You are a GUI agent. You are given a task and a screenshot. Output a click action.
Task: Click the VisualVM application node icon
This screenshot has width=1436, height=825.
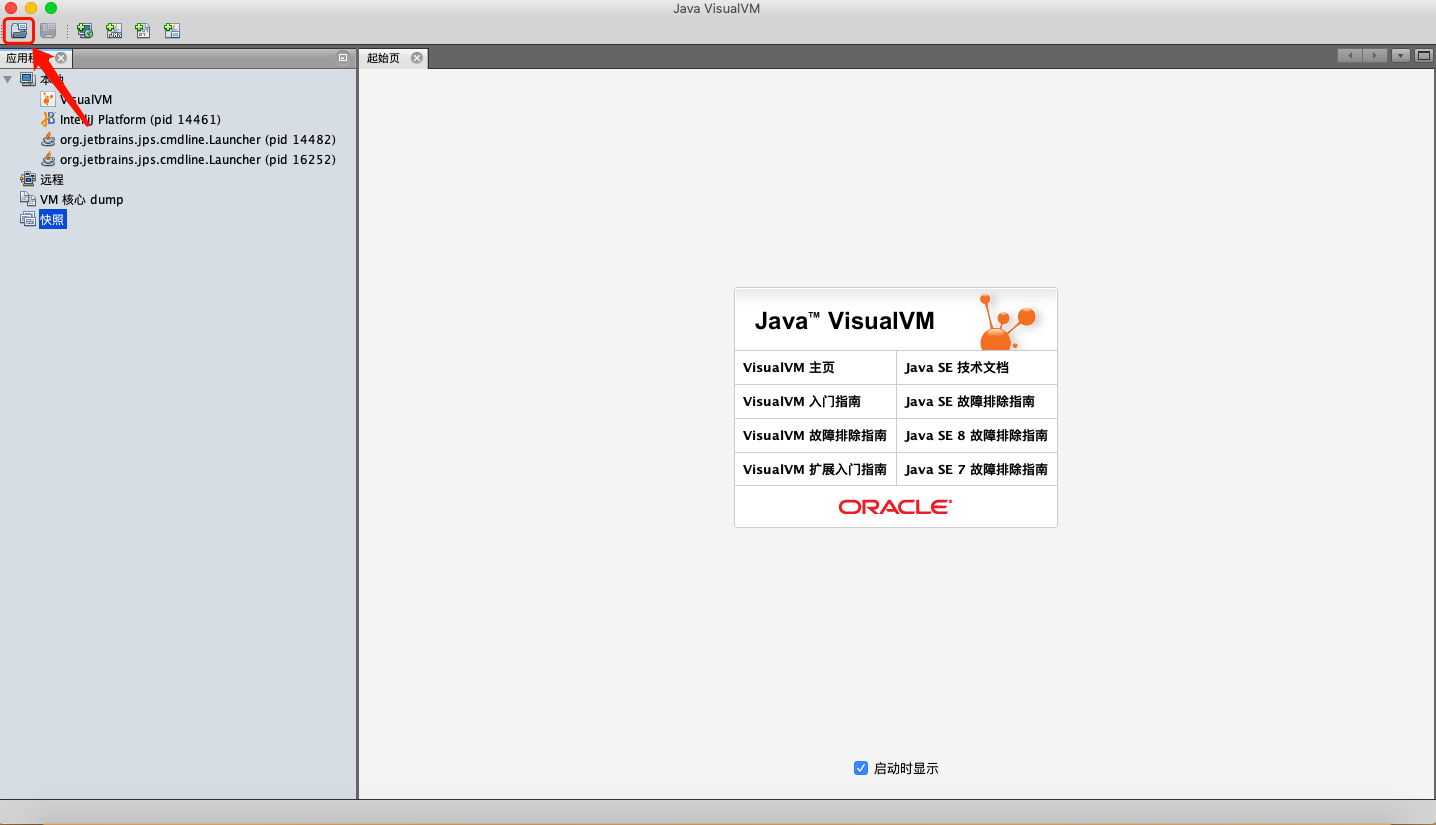point(48,99)
